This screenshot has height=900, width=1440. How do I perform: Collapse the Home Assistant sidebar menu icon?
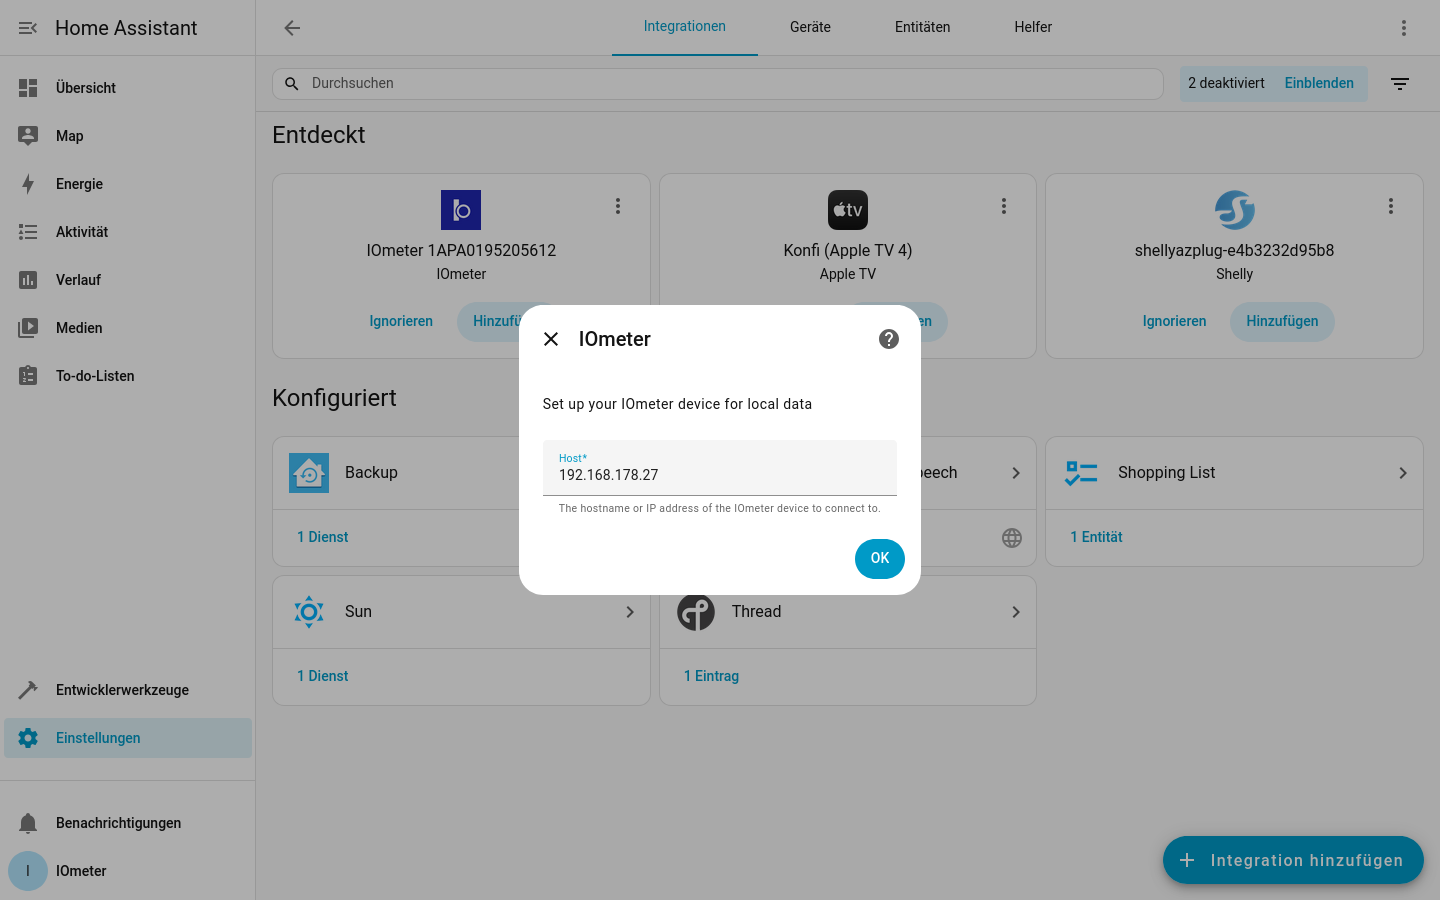pos(28,28)
